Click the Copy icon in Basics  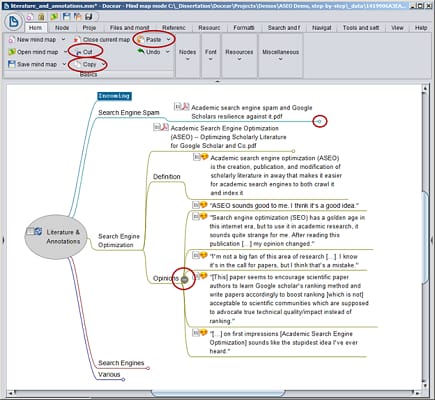pos(77,64)
